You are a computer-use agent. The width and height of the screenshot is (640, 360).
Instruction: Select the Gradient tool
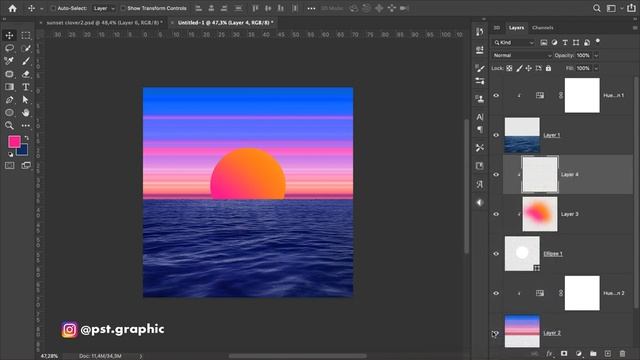click(x=9, y=87)
